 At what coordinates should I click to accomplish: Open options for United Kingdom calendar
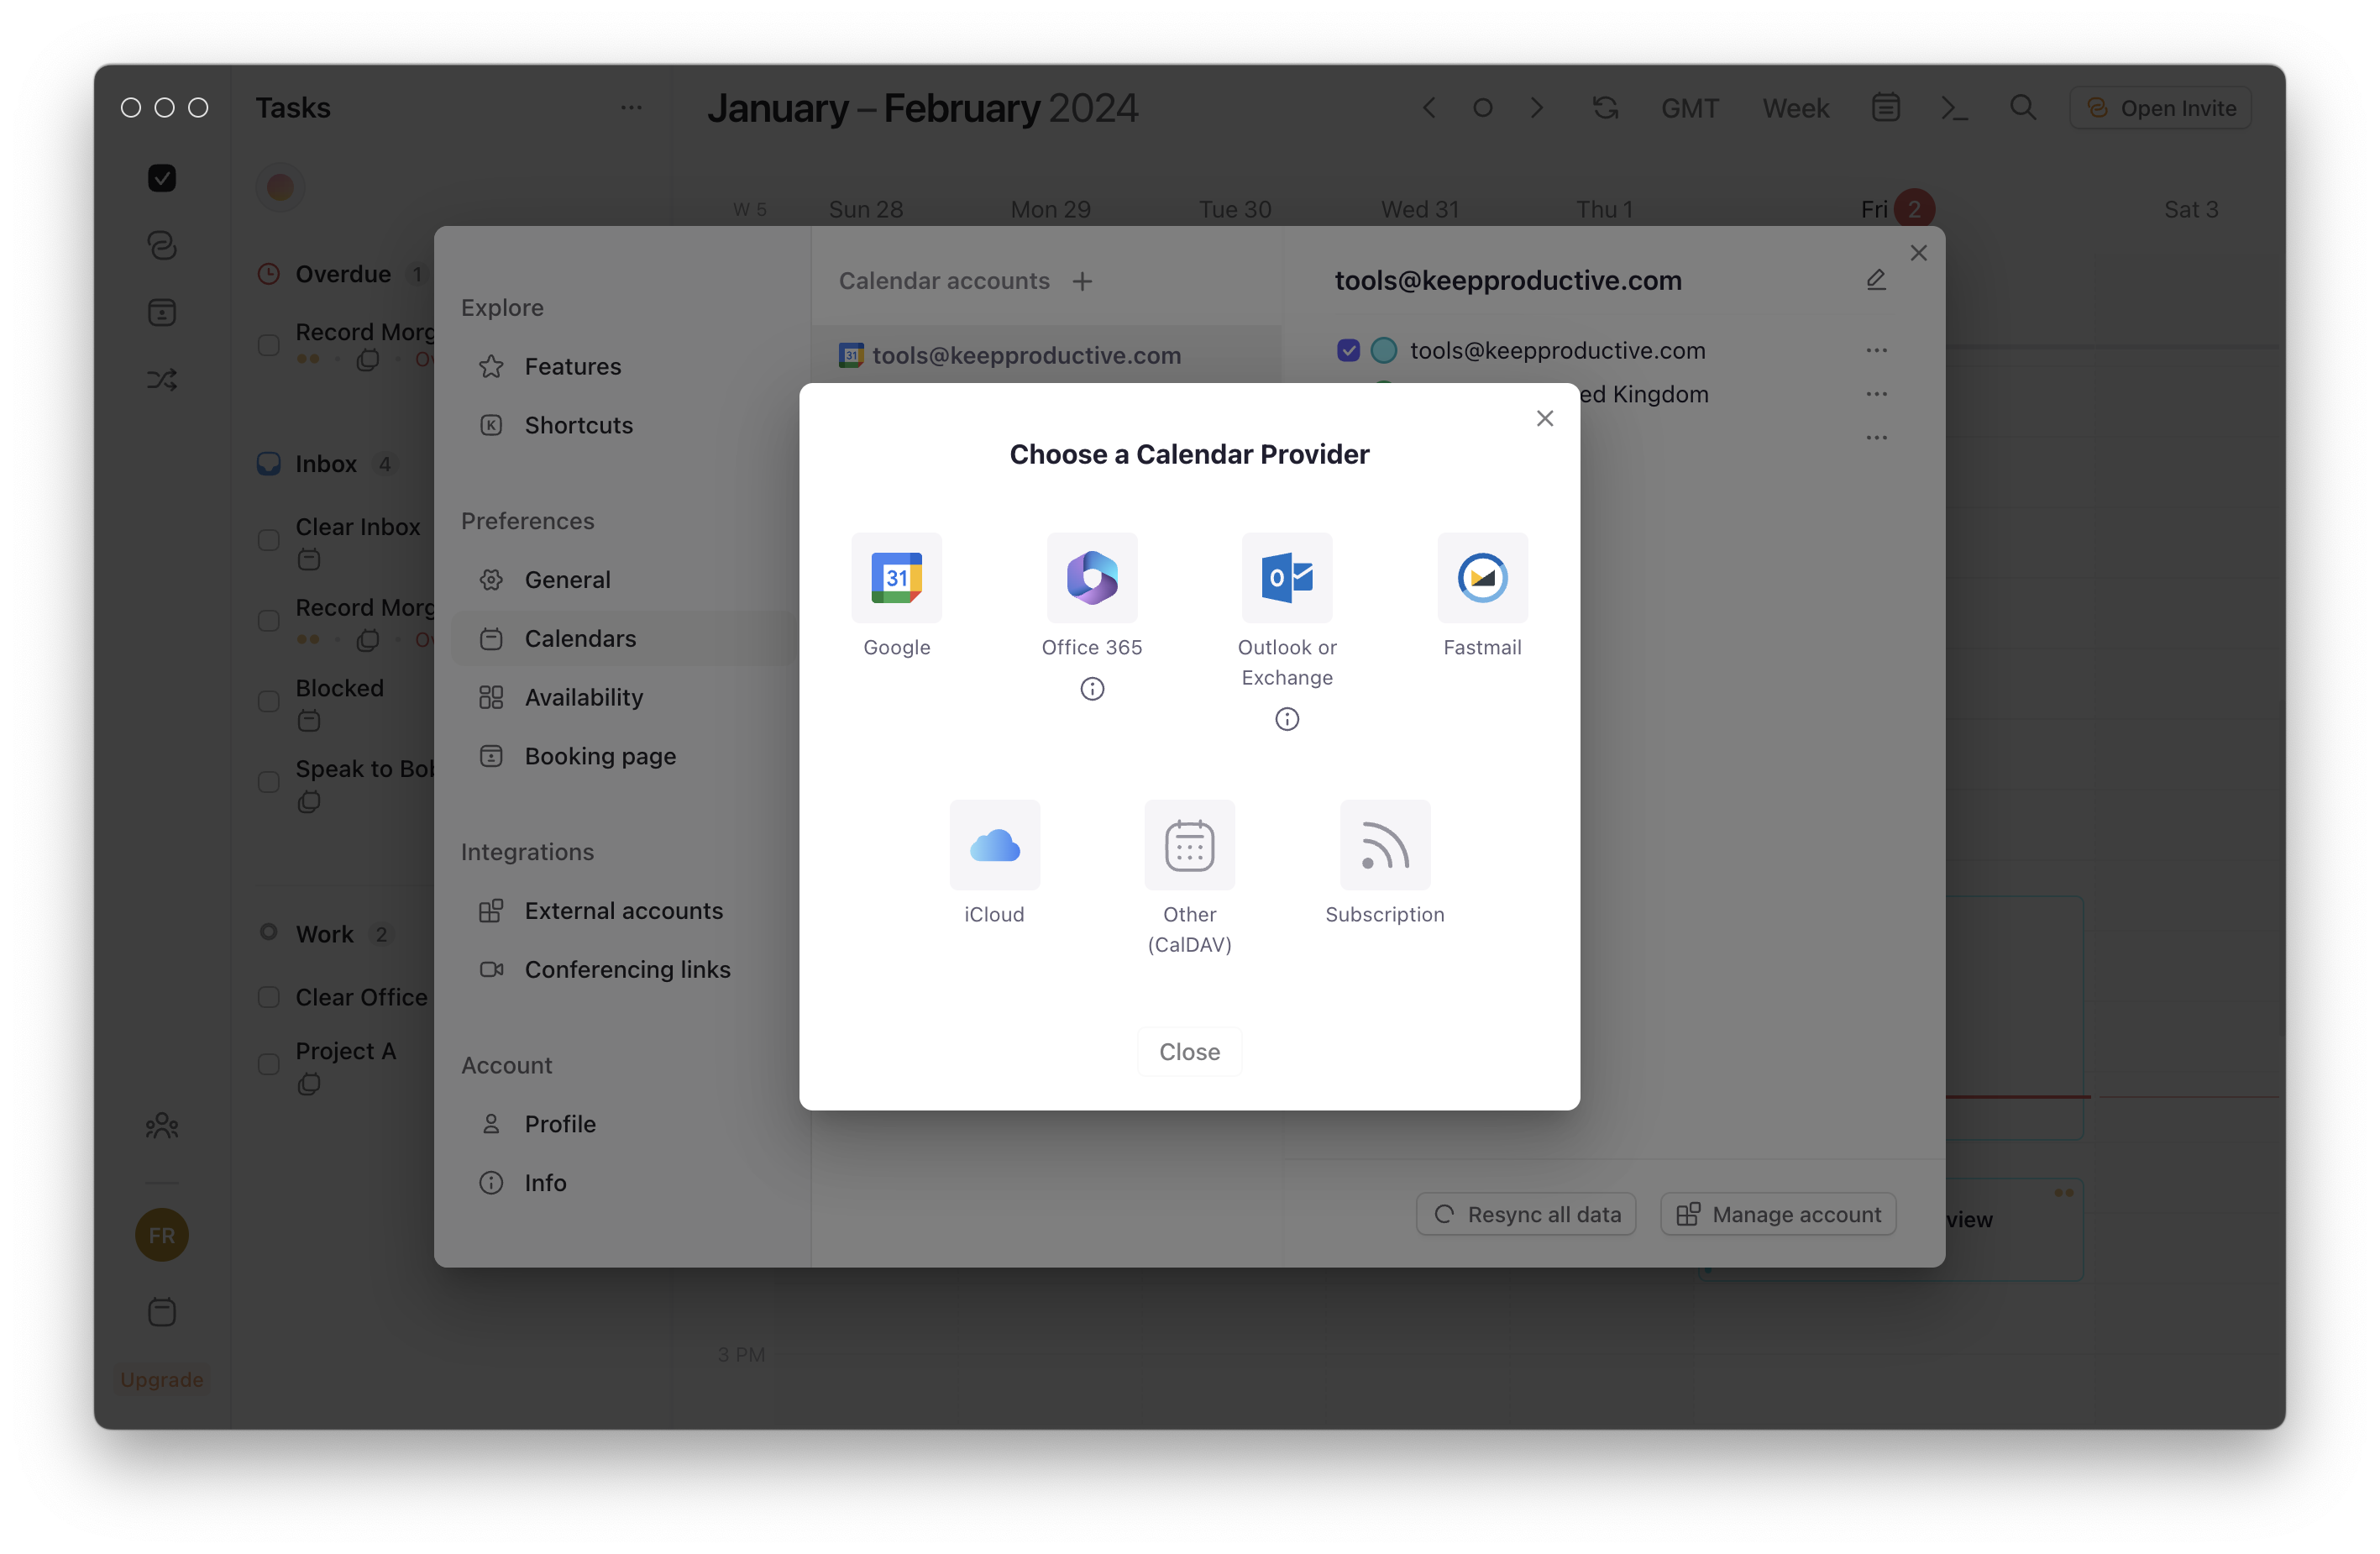point(1876,394)
